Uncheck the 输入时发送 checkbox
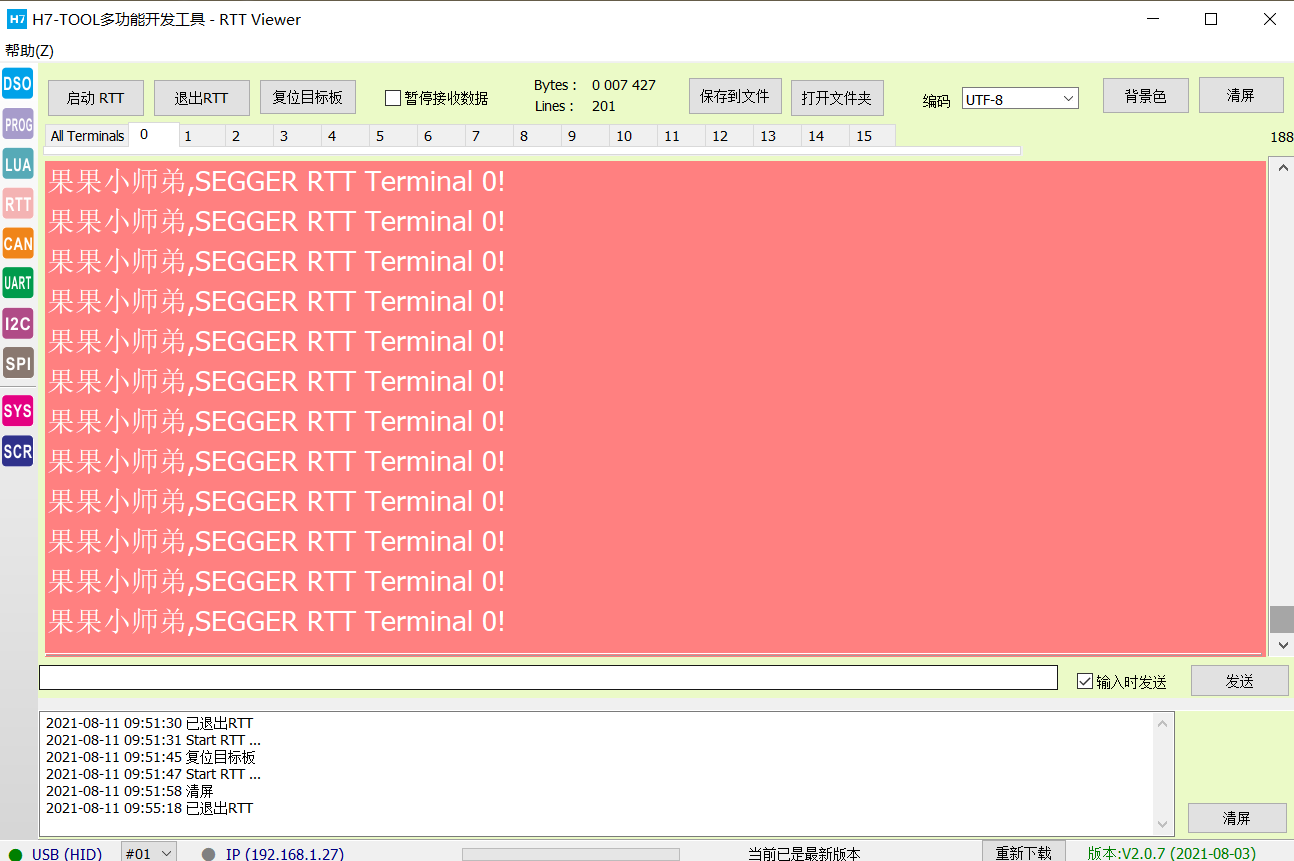Image resolution: width=1294 pixels, height=861 pixels. coord(1085,681)
